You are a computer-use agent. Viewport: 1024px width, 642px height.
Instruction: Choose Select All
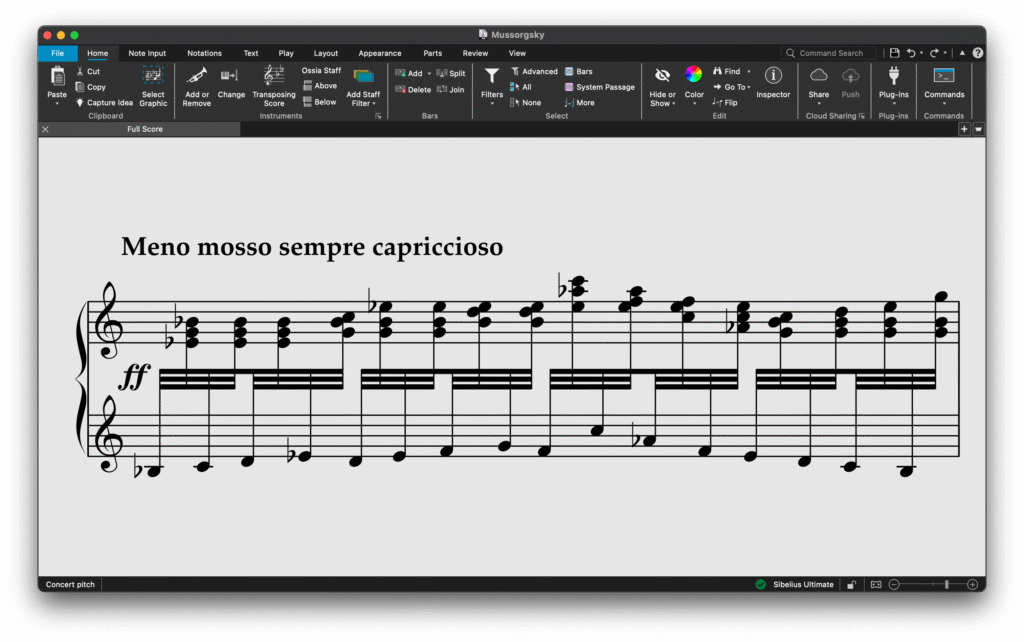(521, 87)
